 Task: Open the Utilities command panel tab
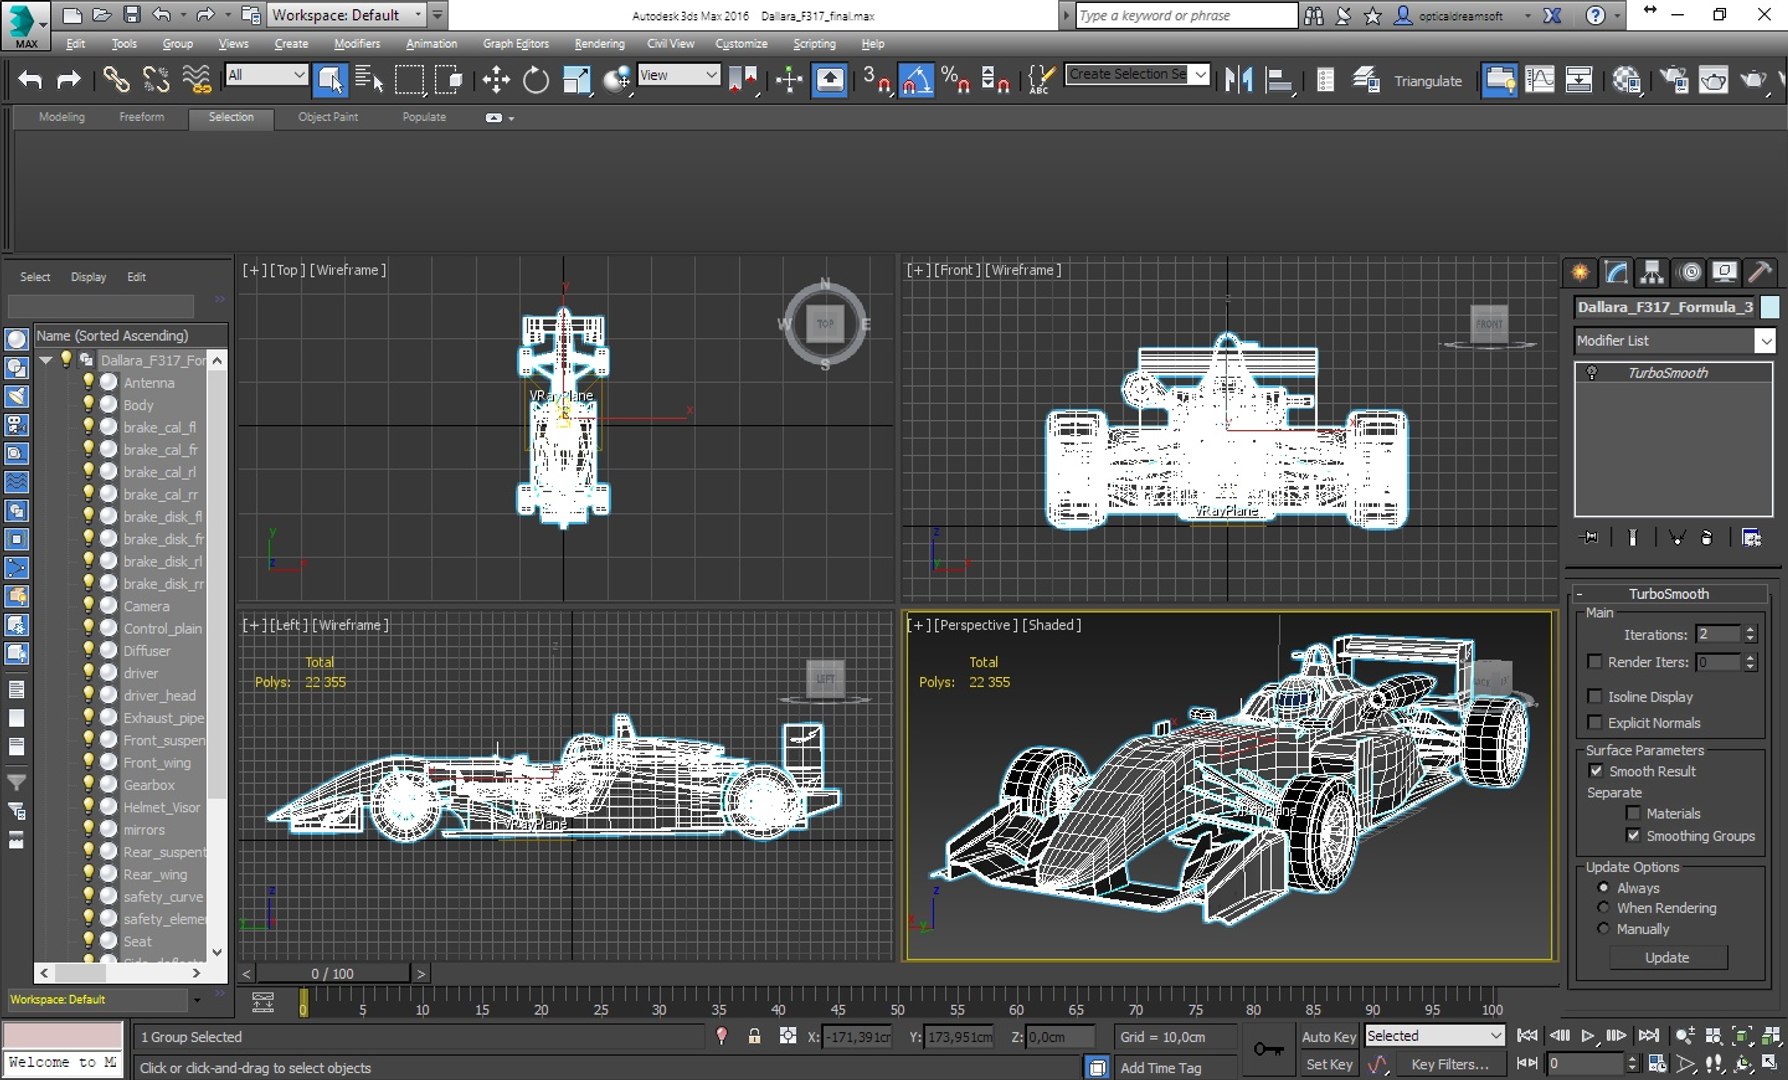[x=1760, y=272]
